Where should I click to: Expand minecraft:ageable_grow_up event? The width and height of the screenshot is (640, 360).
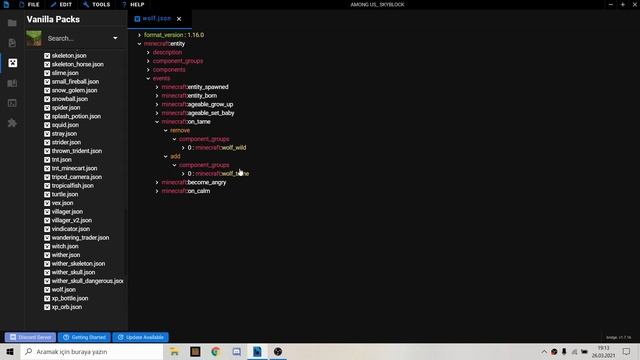[157, 104]
